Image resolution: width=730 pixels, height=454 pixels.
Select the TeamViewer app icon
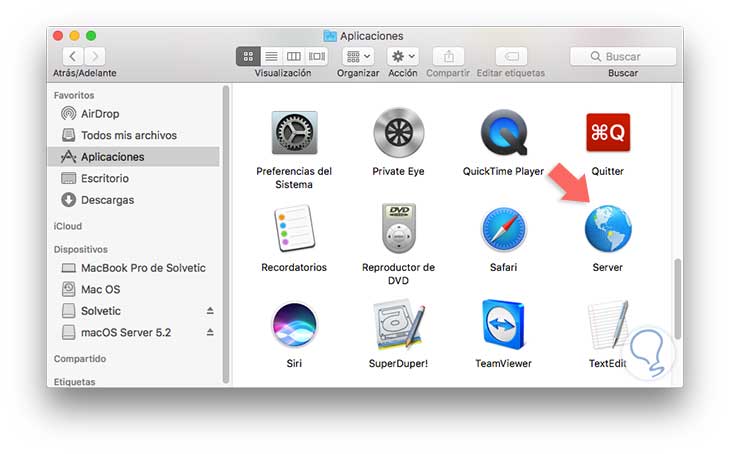point(503,325)
